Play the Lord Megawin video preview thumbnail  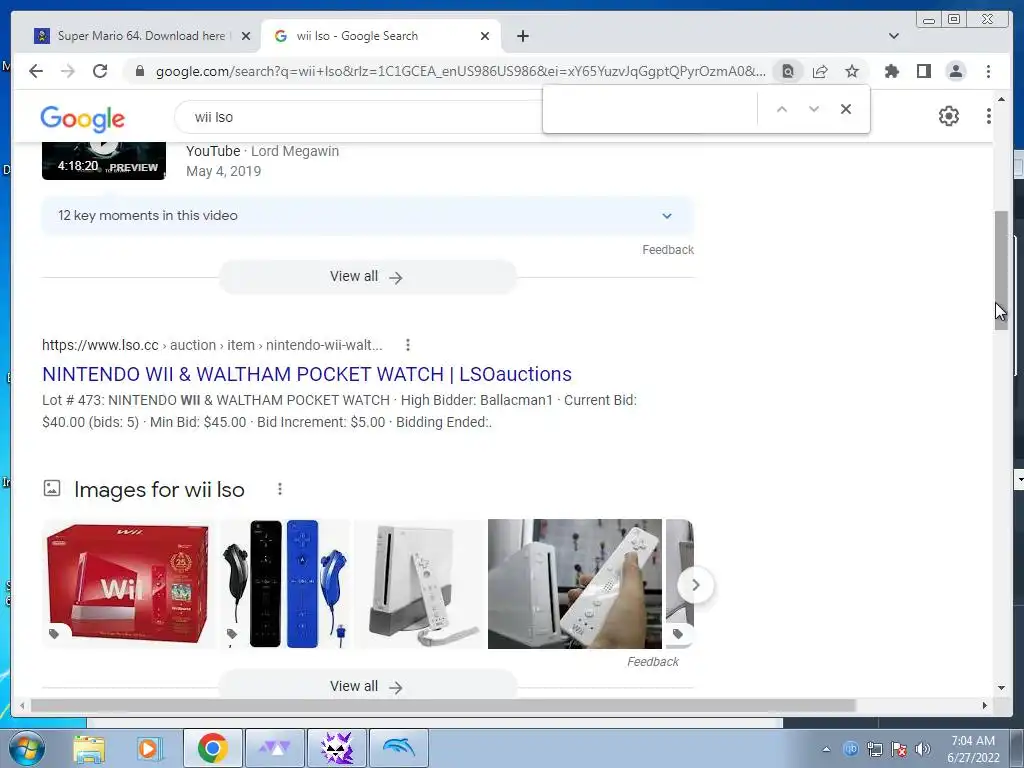[x=104, y=160]
